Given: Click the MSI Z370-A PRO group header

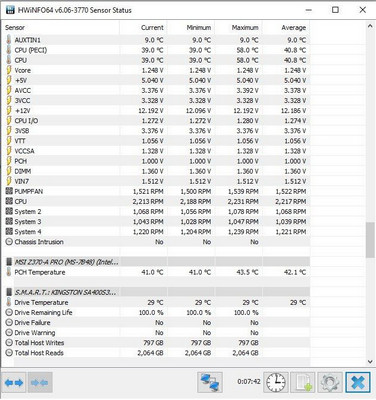Looking at the screenshot, I should pos(157,262).
